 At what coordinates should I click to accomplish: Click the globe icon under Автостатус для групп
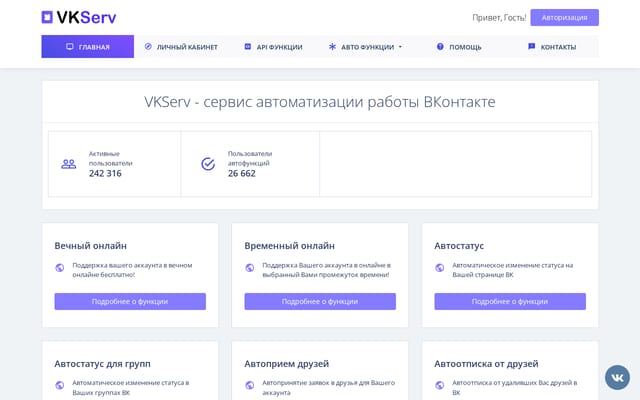tap(60, 385)
